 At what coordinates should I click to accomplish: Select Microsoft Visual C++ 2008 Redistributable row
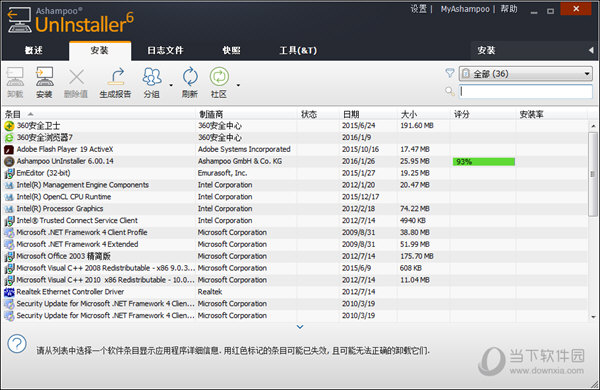[x=295, y=268]
